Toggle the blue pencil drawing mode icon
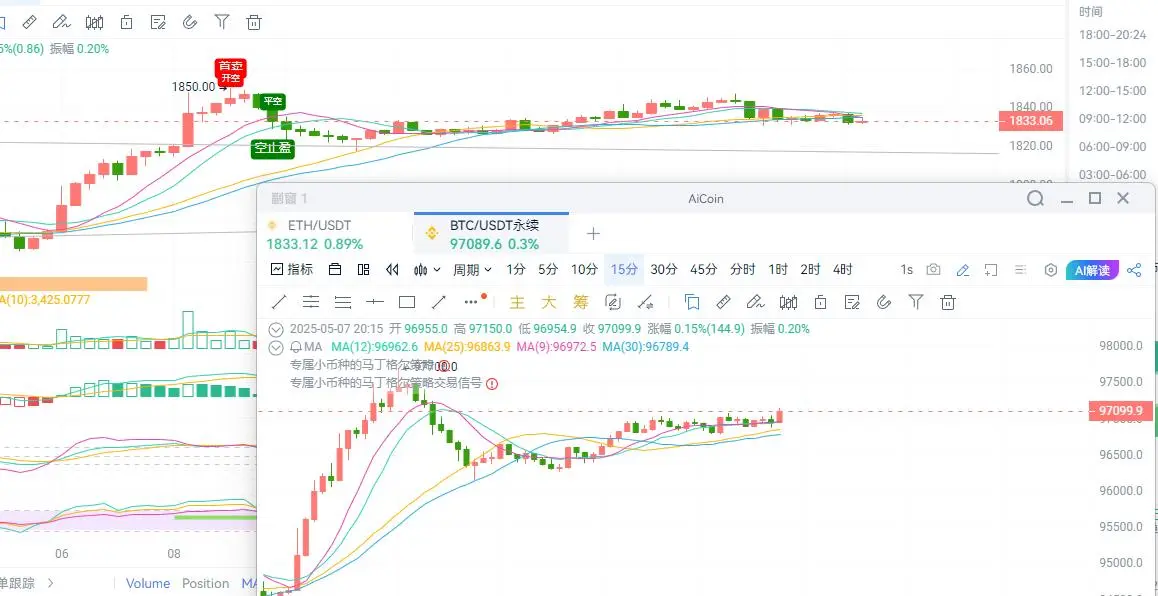This screenshot has height=596, width=1158. [x=962, y=270]
